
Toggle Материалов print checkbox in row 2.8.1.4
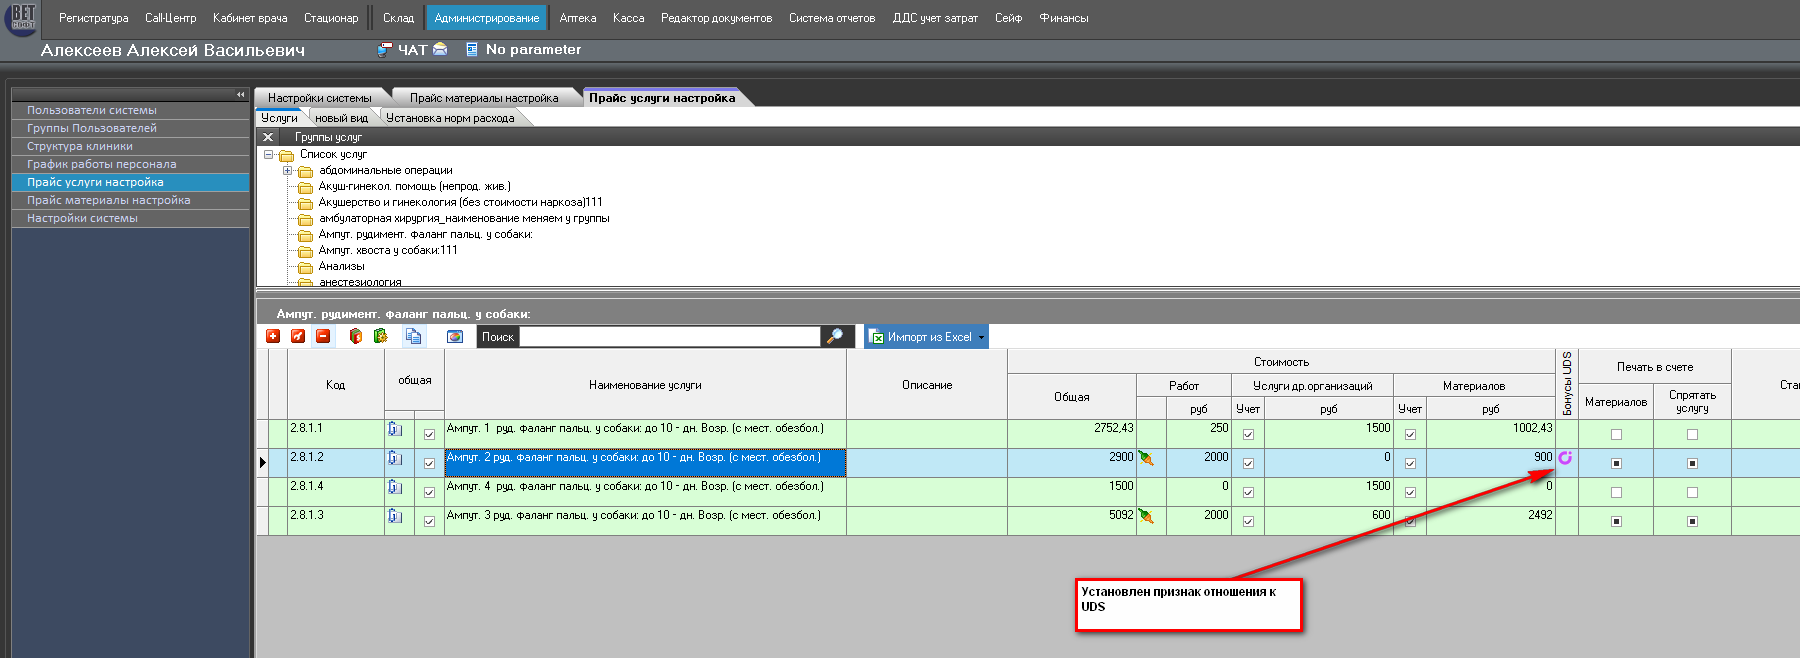[x=1616, y=493]
